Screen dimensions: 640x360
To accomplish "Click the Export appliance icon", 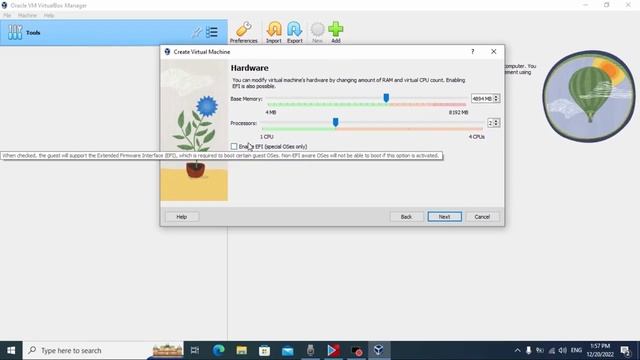I will coord(294,32).
